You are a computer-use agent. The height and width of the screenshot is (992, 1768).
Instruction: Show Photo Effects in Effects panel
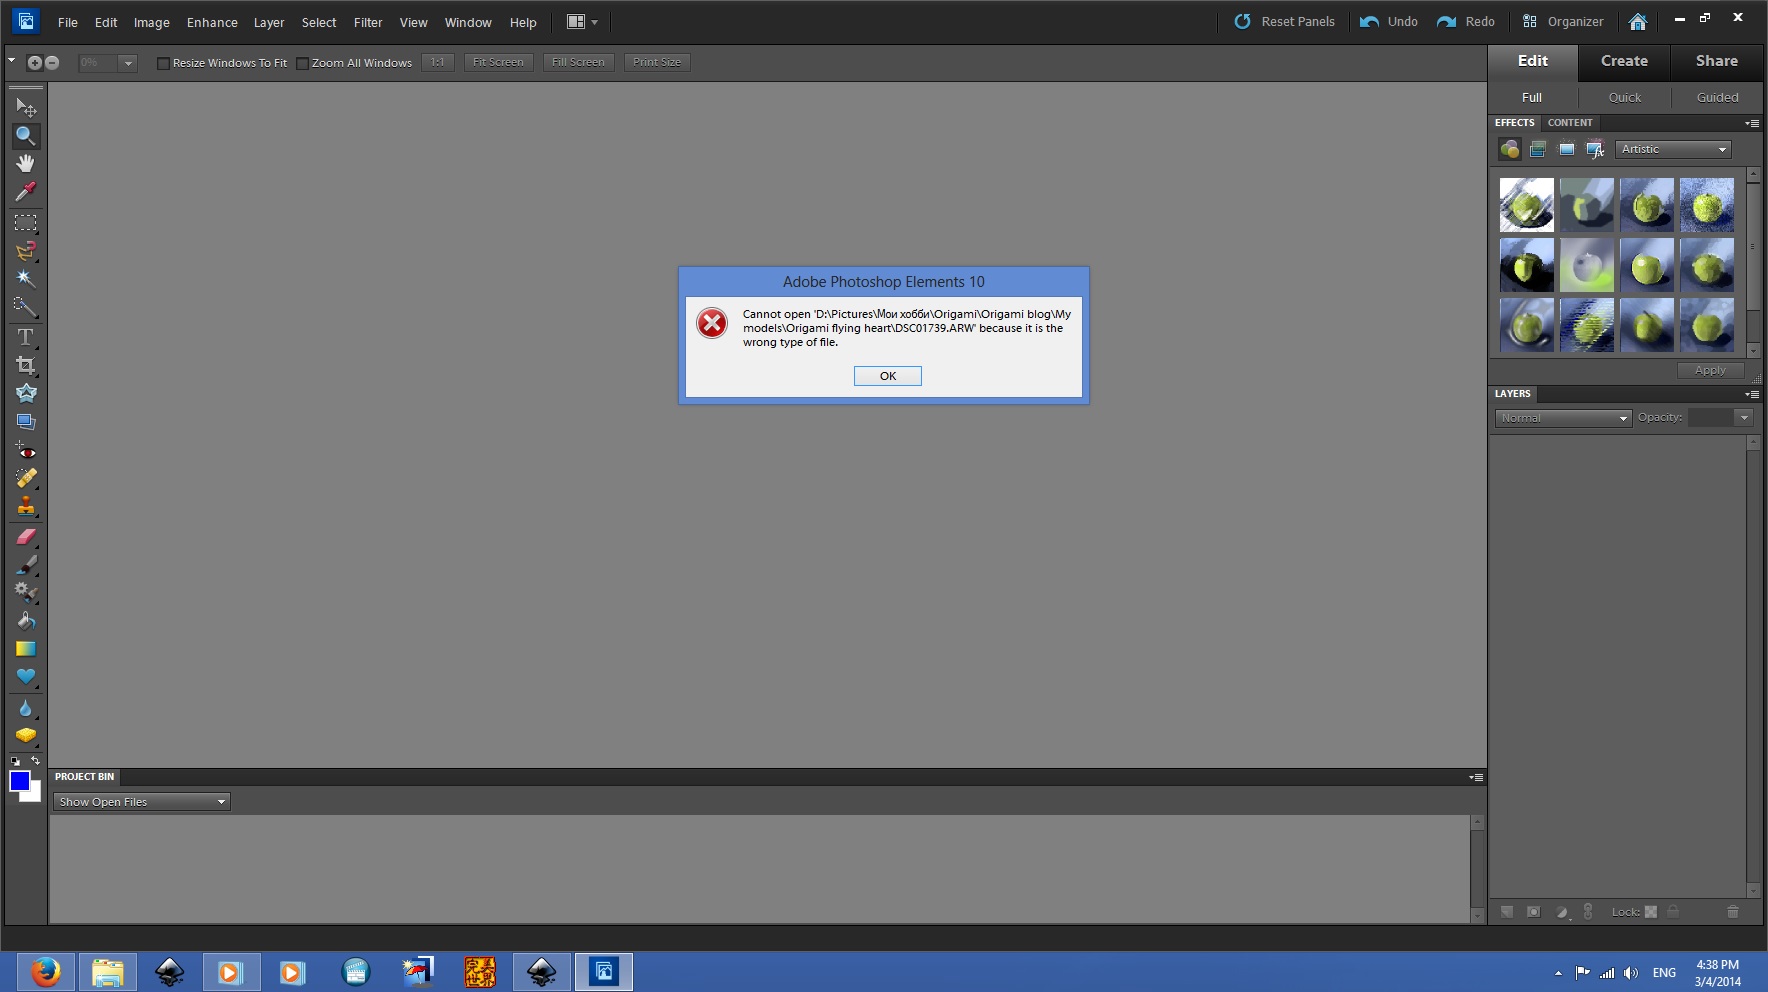(1567, 149)
